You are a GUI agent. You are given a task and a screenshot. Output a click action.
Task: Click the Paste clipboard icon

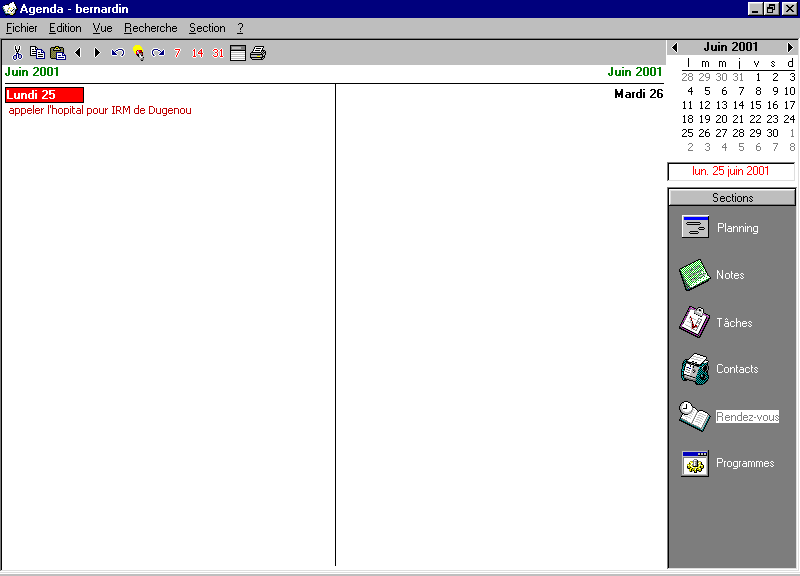[x=58, y=53]
